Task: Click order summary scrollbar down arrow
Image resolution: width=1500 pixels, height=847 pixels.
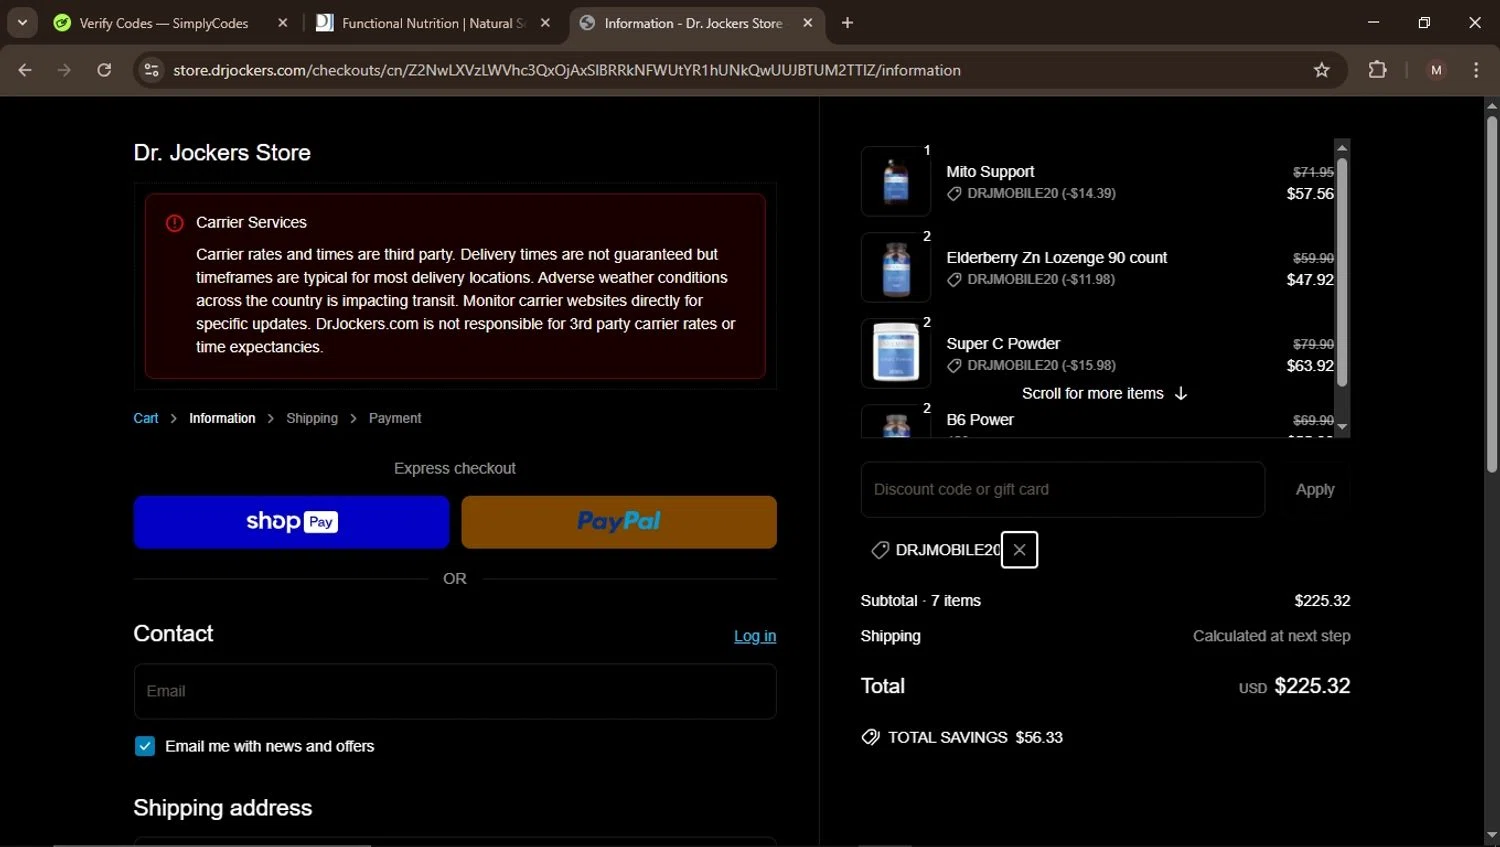Action: click(x=1342, y=427)
